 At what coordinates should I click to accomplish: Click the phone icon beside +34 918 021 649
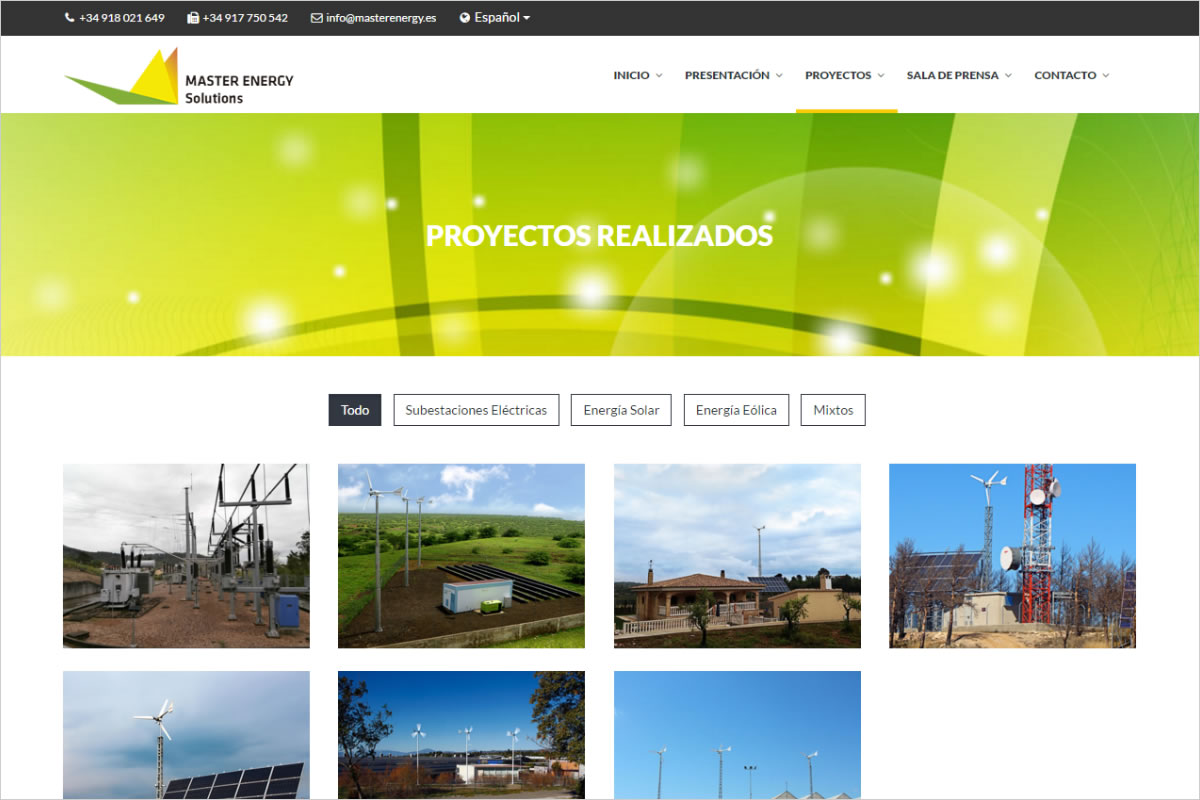[x=69, y=18]
